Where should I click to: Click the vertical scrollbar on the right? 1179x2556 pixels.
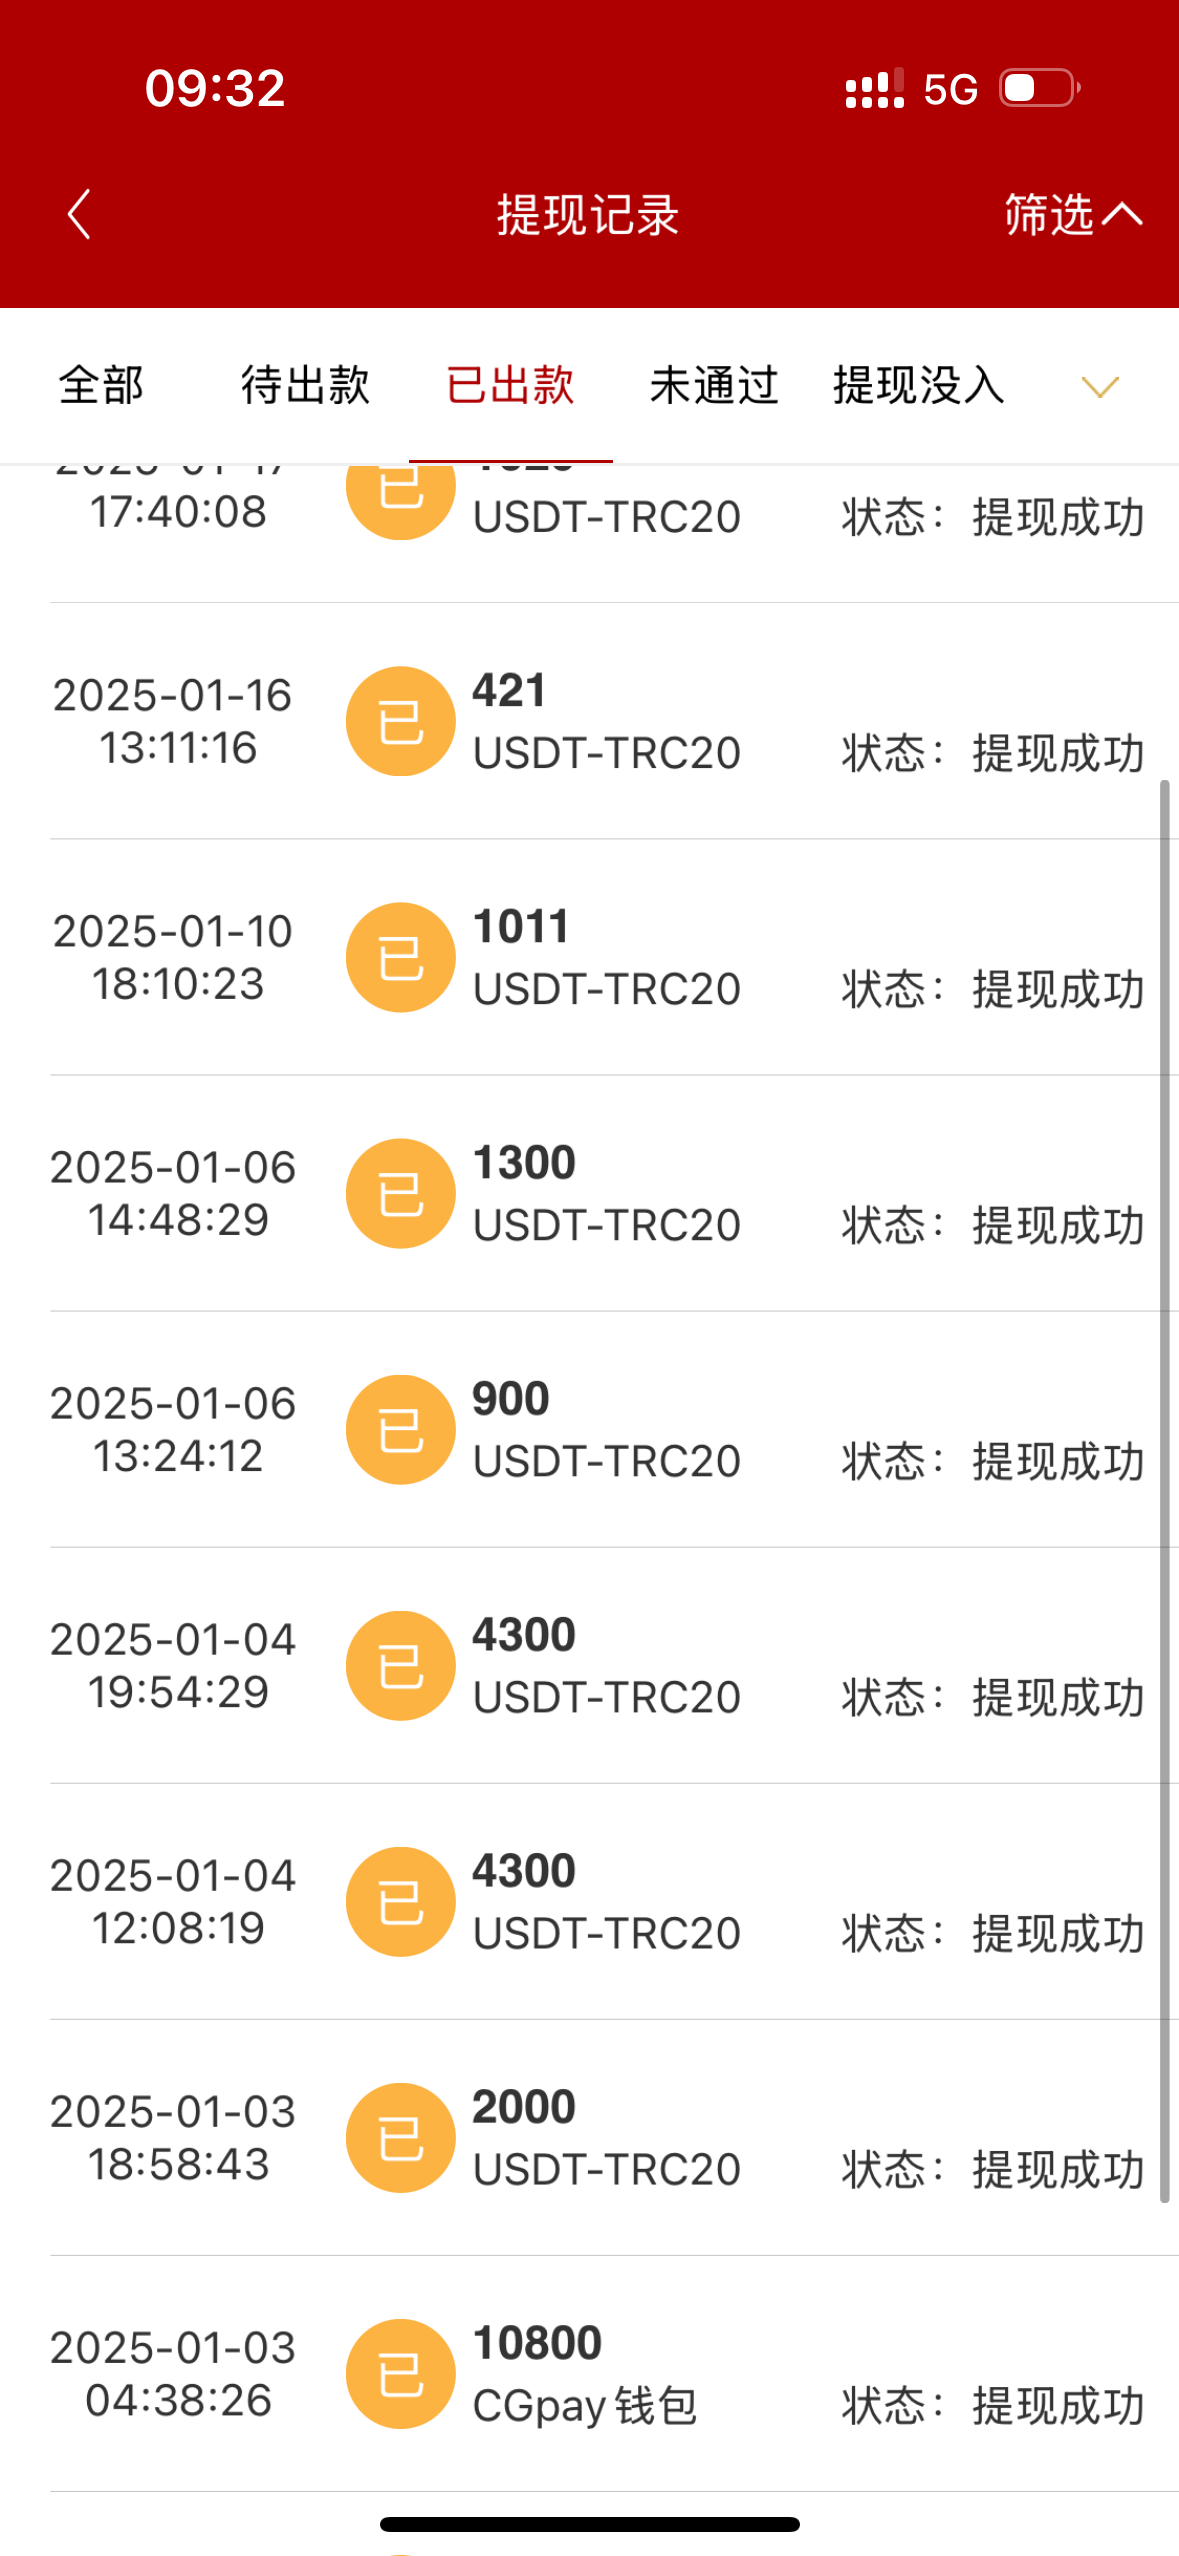coord(1164,1490)
